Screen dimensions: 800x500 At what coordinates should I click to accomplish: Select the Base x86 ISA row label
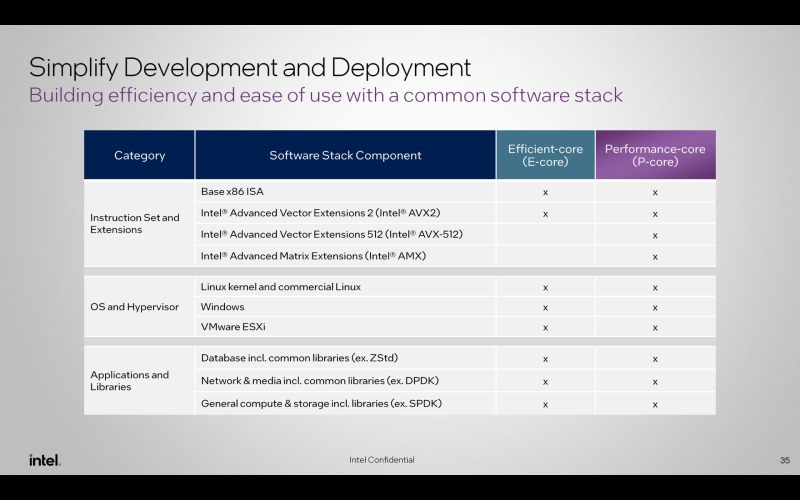[x=232, y=191]
